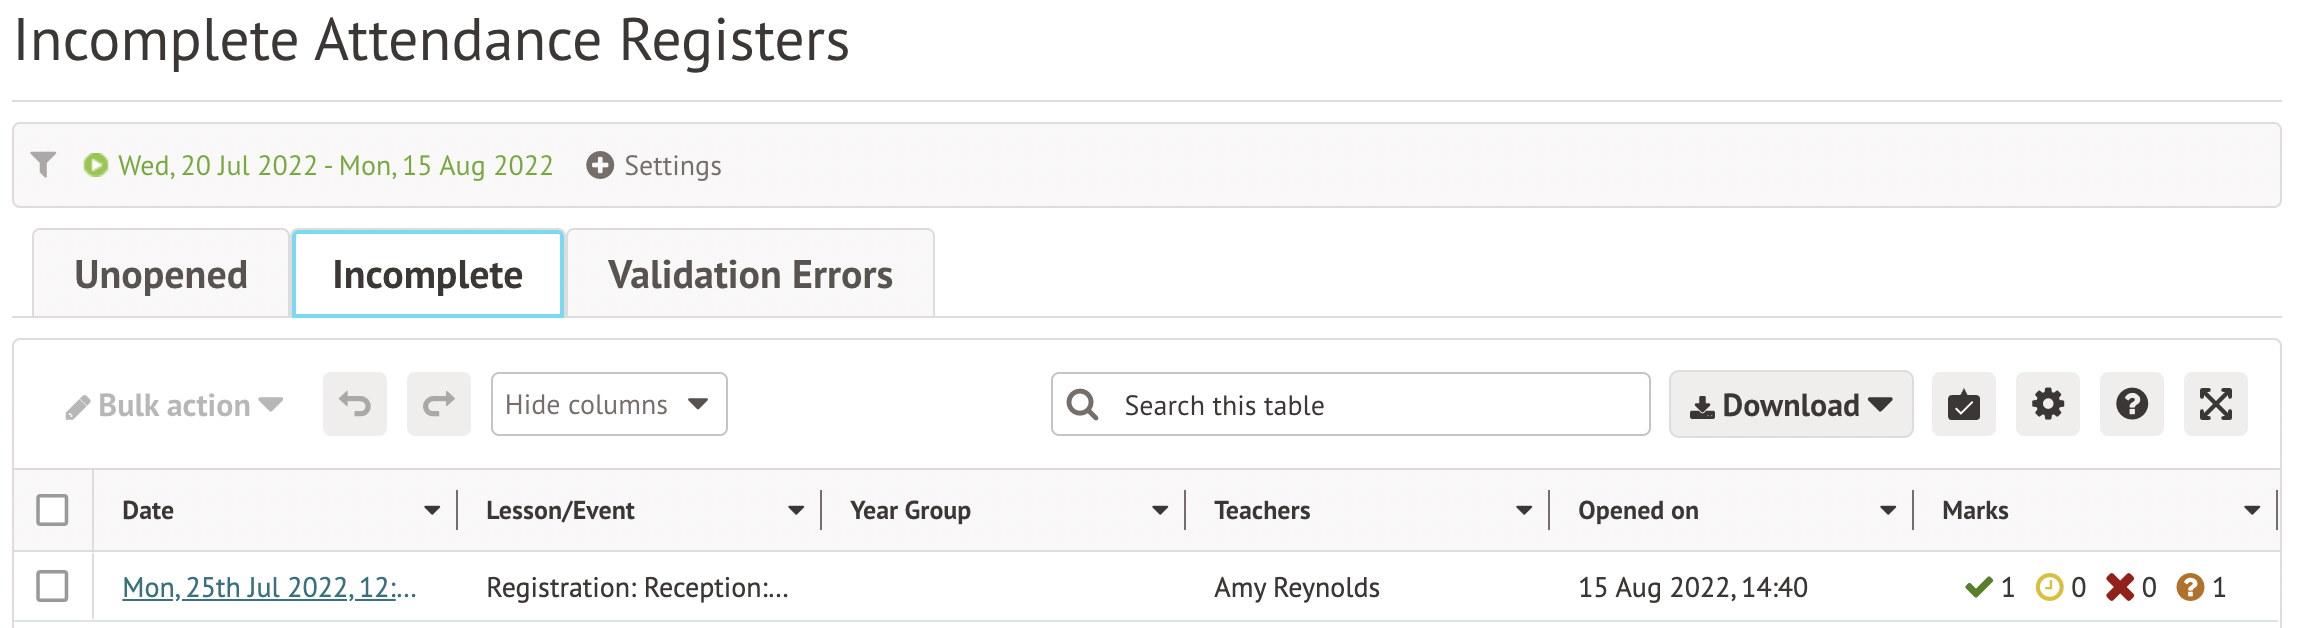The width and height of the screenshot is (2298, 628).
Task: Open the Bulk action dropdown
Action: coord(175,406)
